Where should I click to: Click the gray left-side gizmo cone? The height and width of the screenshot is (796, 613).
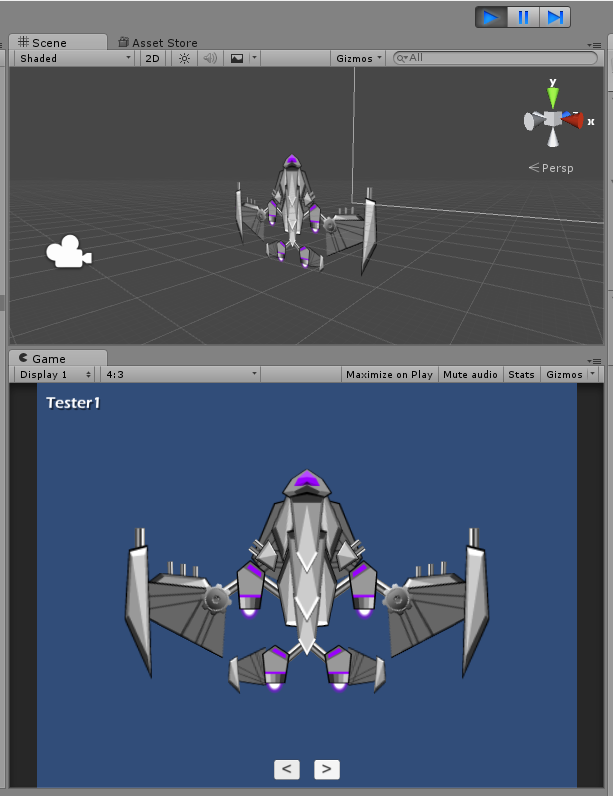532,121
